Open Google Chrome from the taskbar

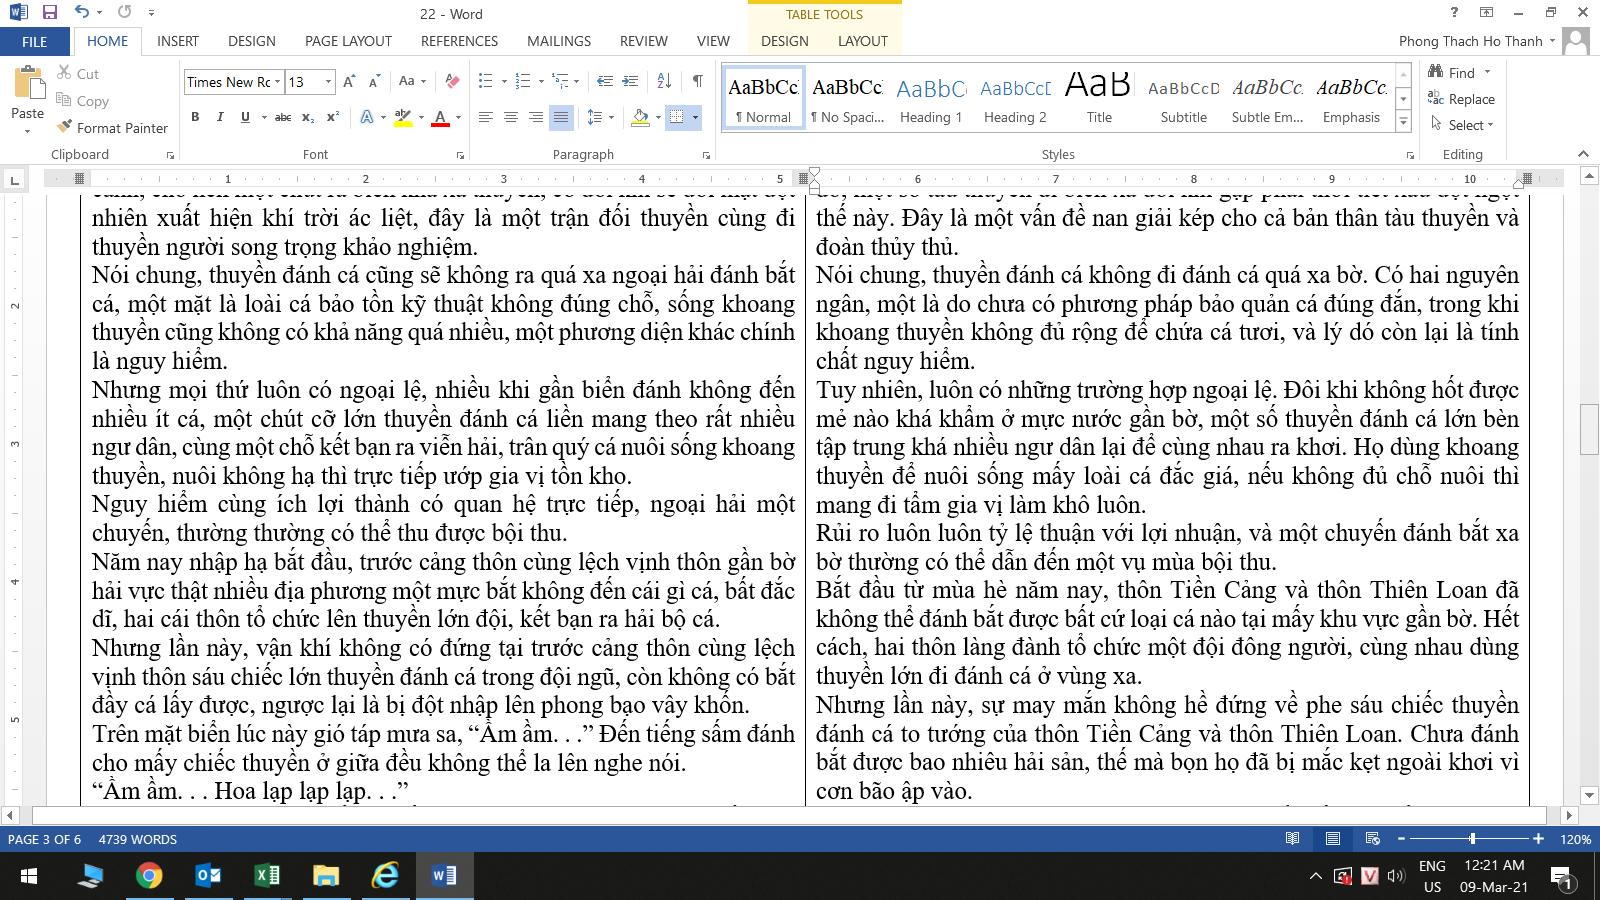[149, 876]
